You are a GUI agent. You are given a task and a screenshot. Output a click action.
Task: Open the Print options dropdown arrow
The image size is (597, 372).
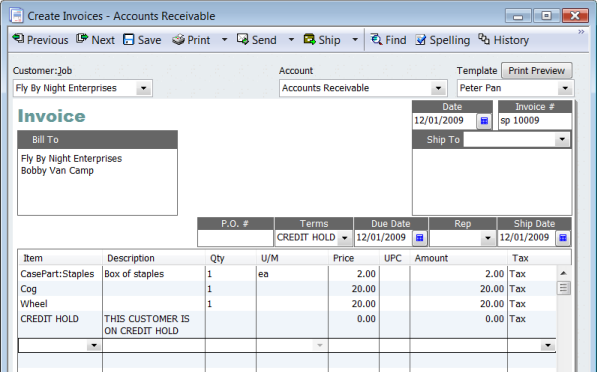(x=225, y=40)
